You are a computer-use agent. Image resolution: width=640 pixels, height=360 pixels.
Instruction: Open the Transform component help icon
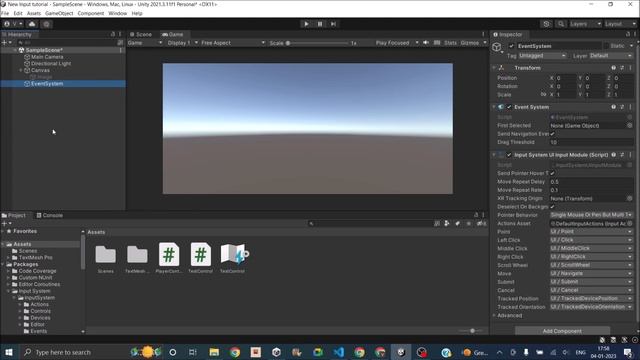click(613, 68)
